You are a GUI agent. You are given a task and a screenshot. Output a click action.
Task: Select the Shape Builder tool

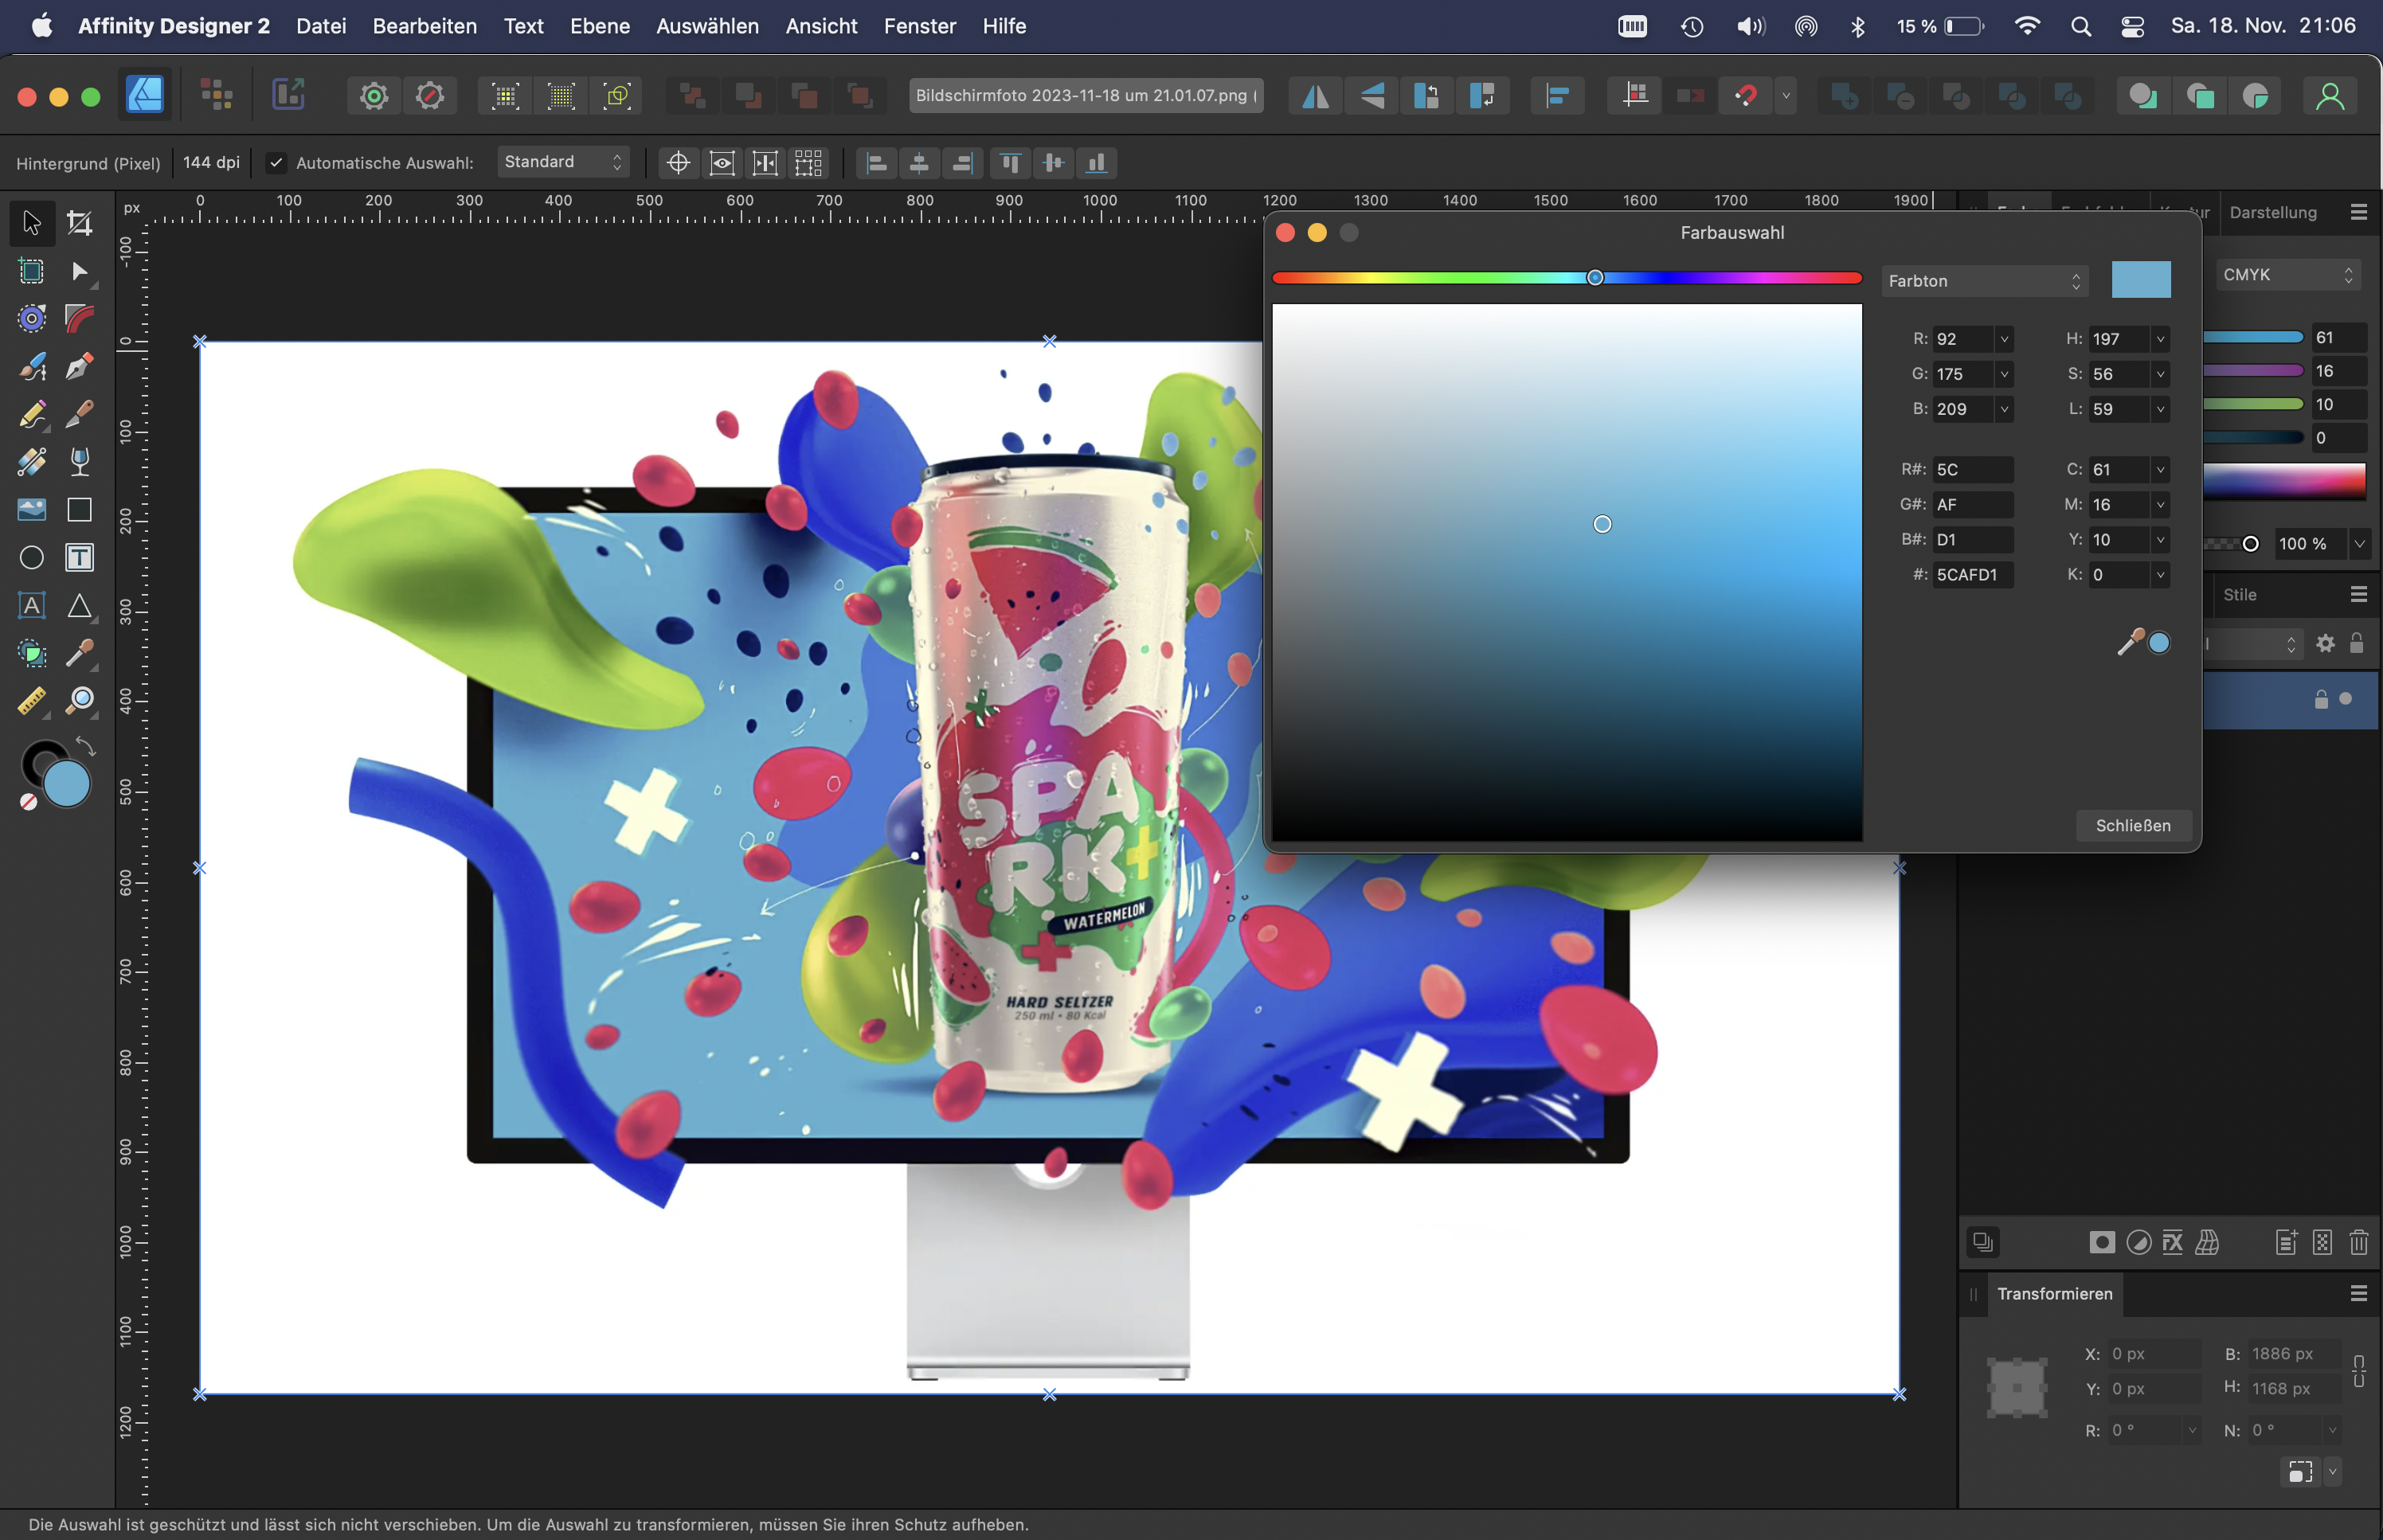[x=32, y=653]
